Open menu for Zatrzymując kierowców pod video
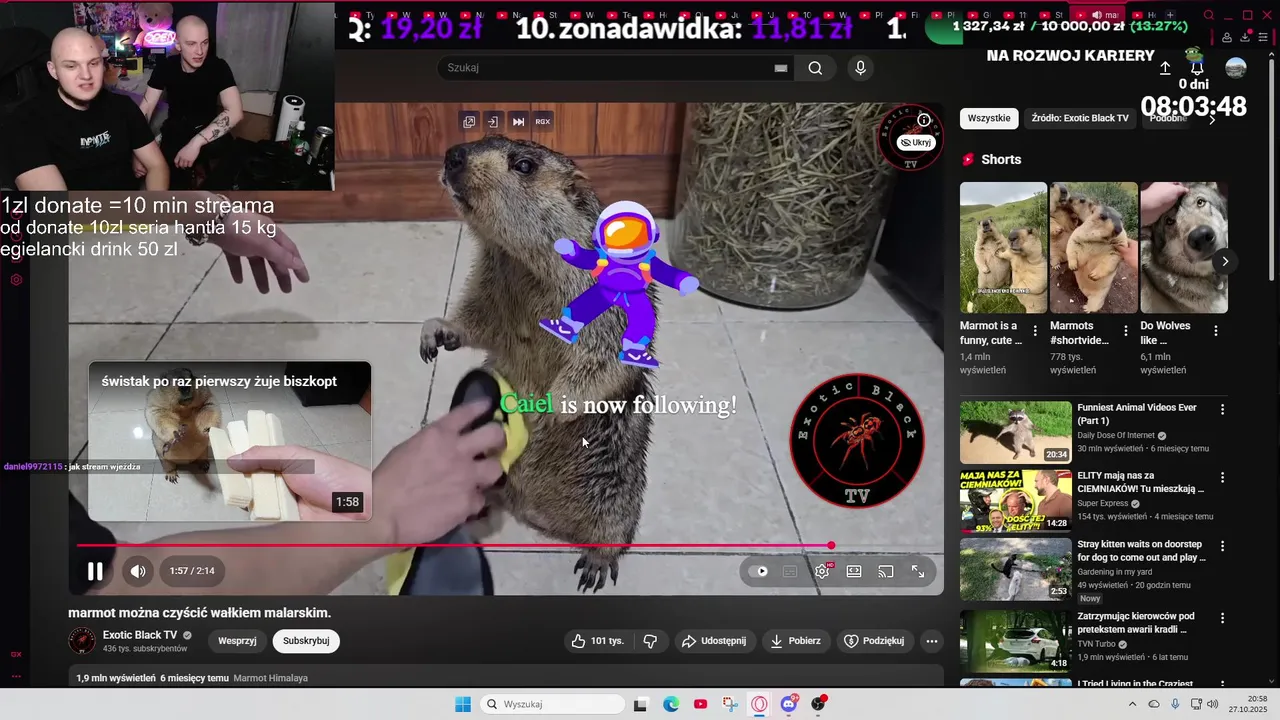This screenshot has height=720, width=1280. [1222, 617]
